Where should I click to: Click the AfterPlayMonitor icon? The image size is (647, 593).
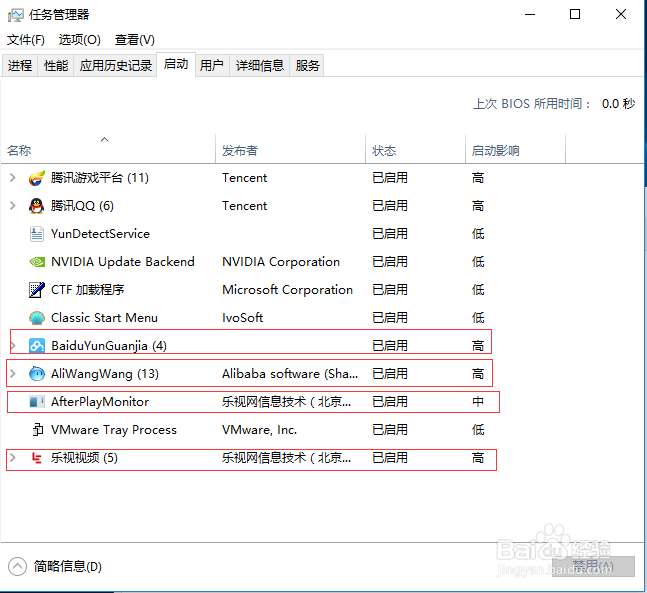tap(37, 402)
